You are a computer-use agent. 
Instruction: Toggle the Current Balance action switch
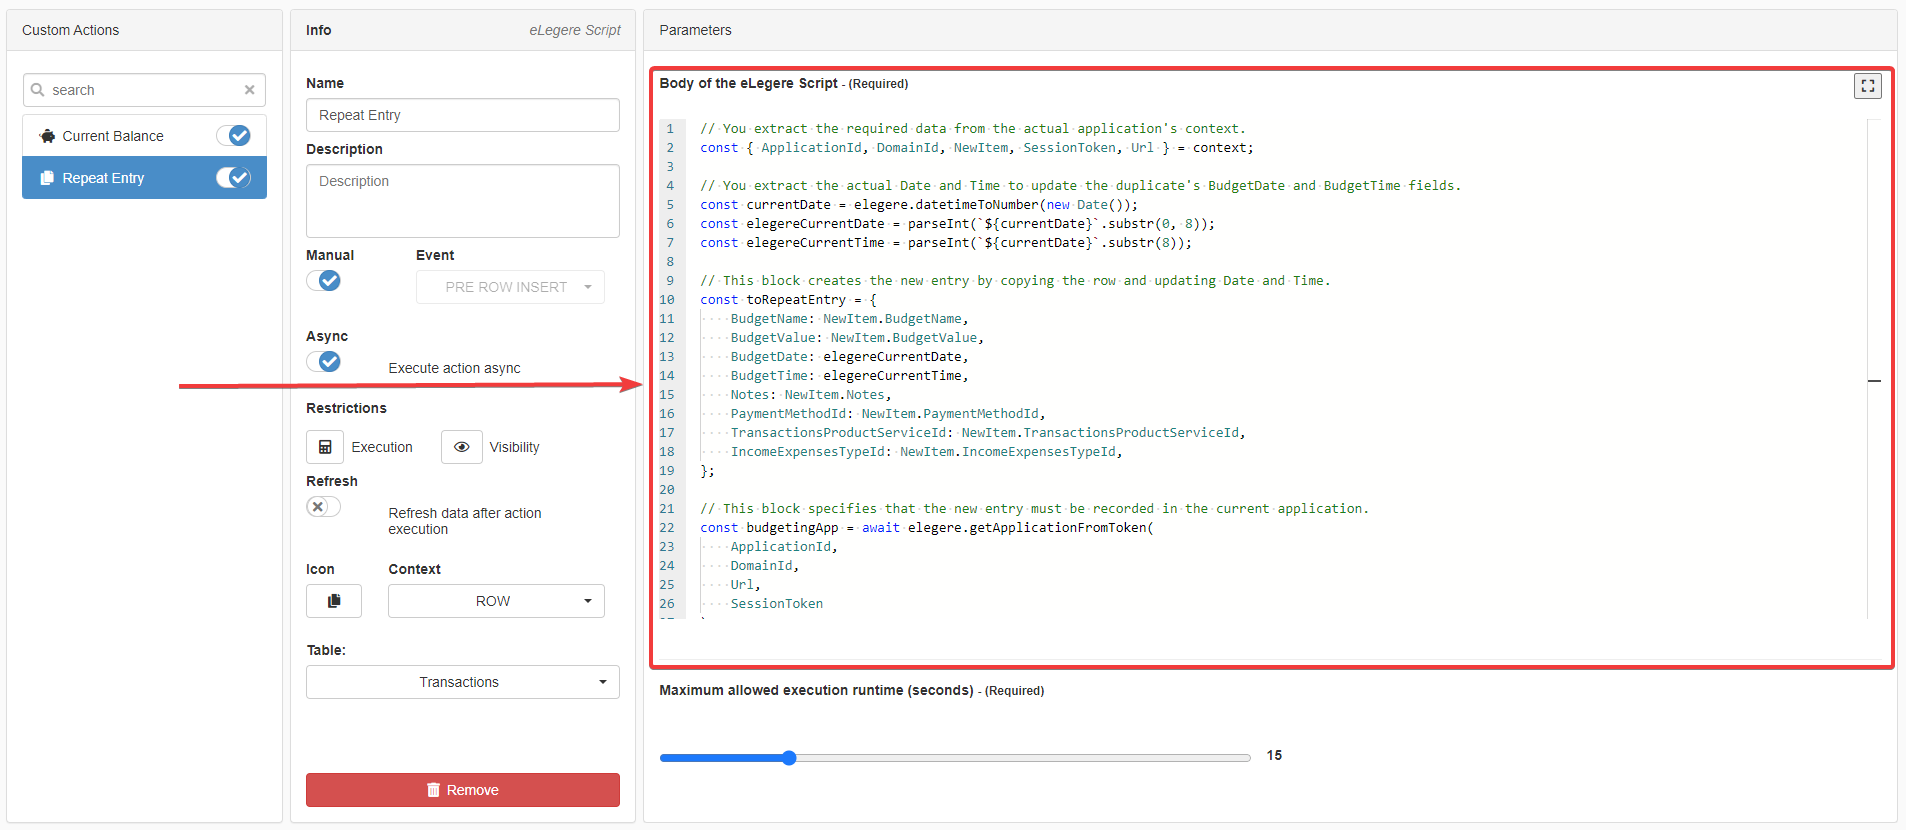coord(234,136)
